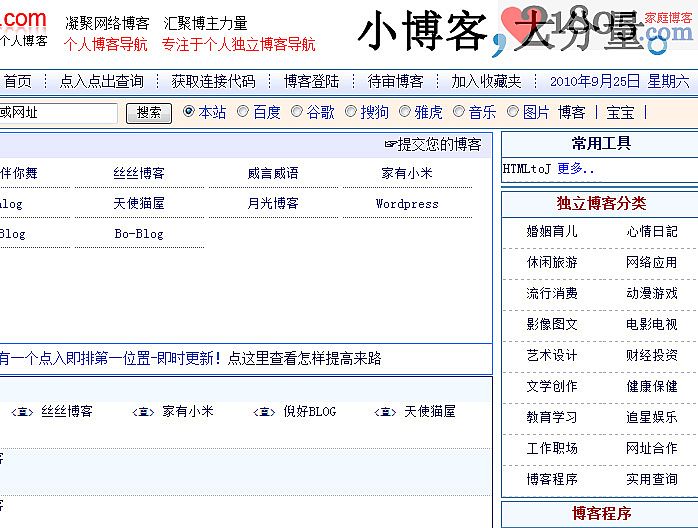Click the 〈宣〉 icon before 丝丝博客
The width and height of the screenshot is (698, 528).
22,412
